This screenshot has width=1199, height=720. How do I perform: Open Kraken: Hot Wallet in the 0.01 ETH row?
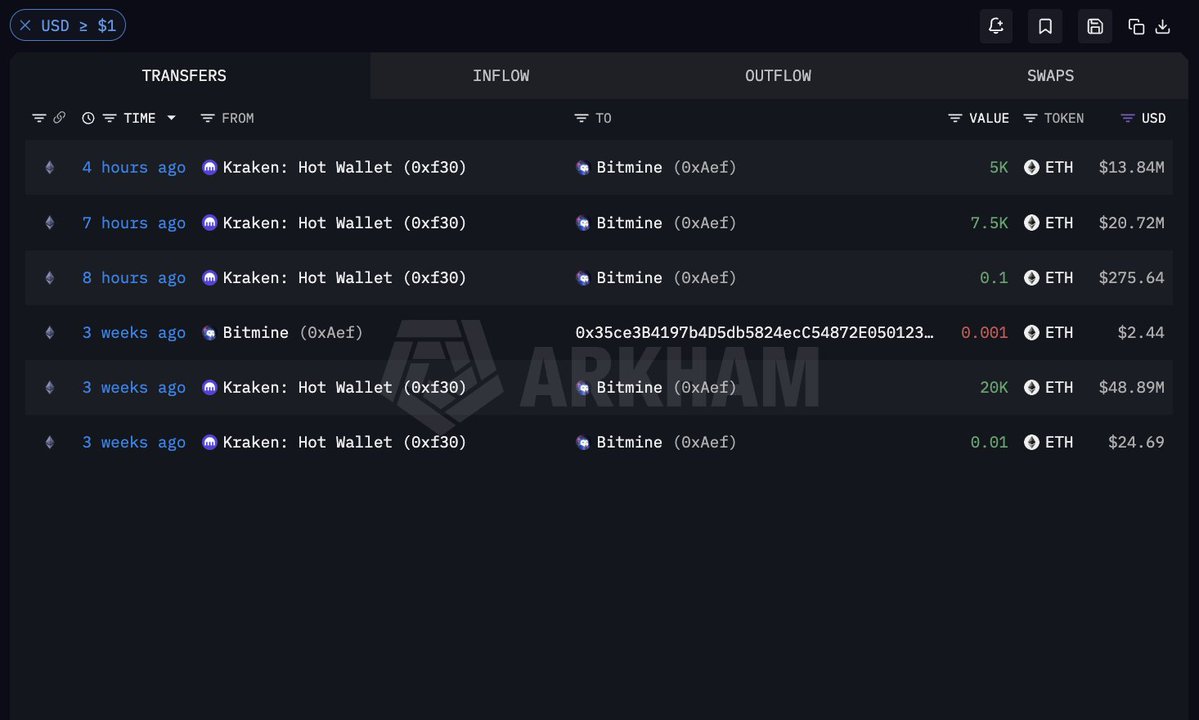(344, 443)
